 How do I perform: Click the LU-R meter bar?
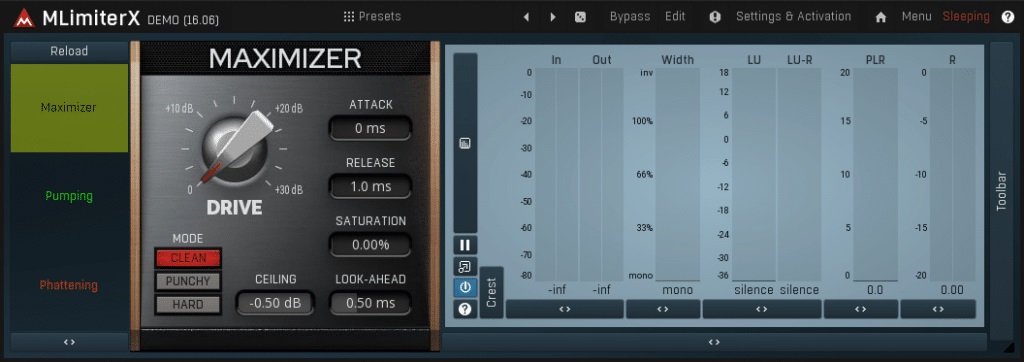799,174
